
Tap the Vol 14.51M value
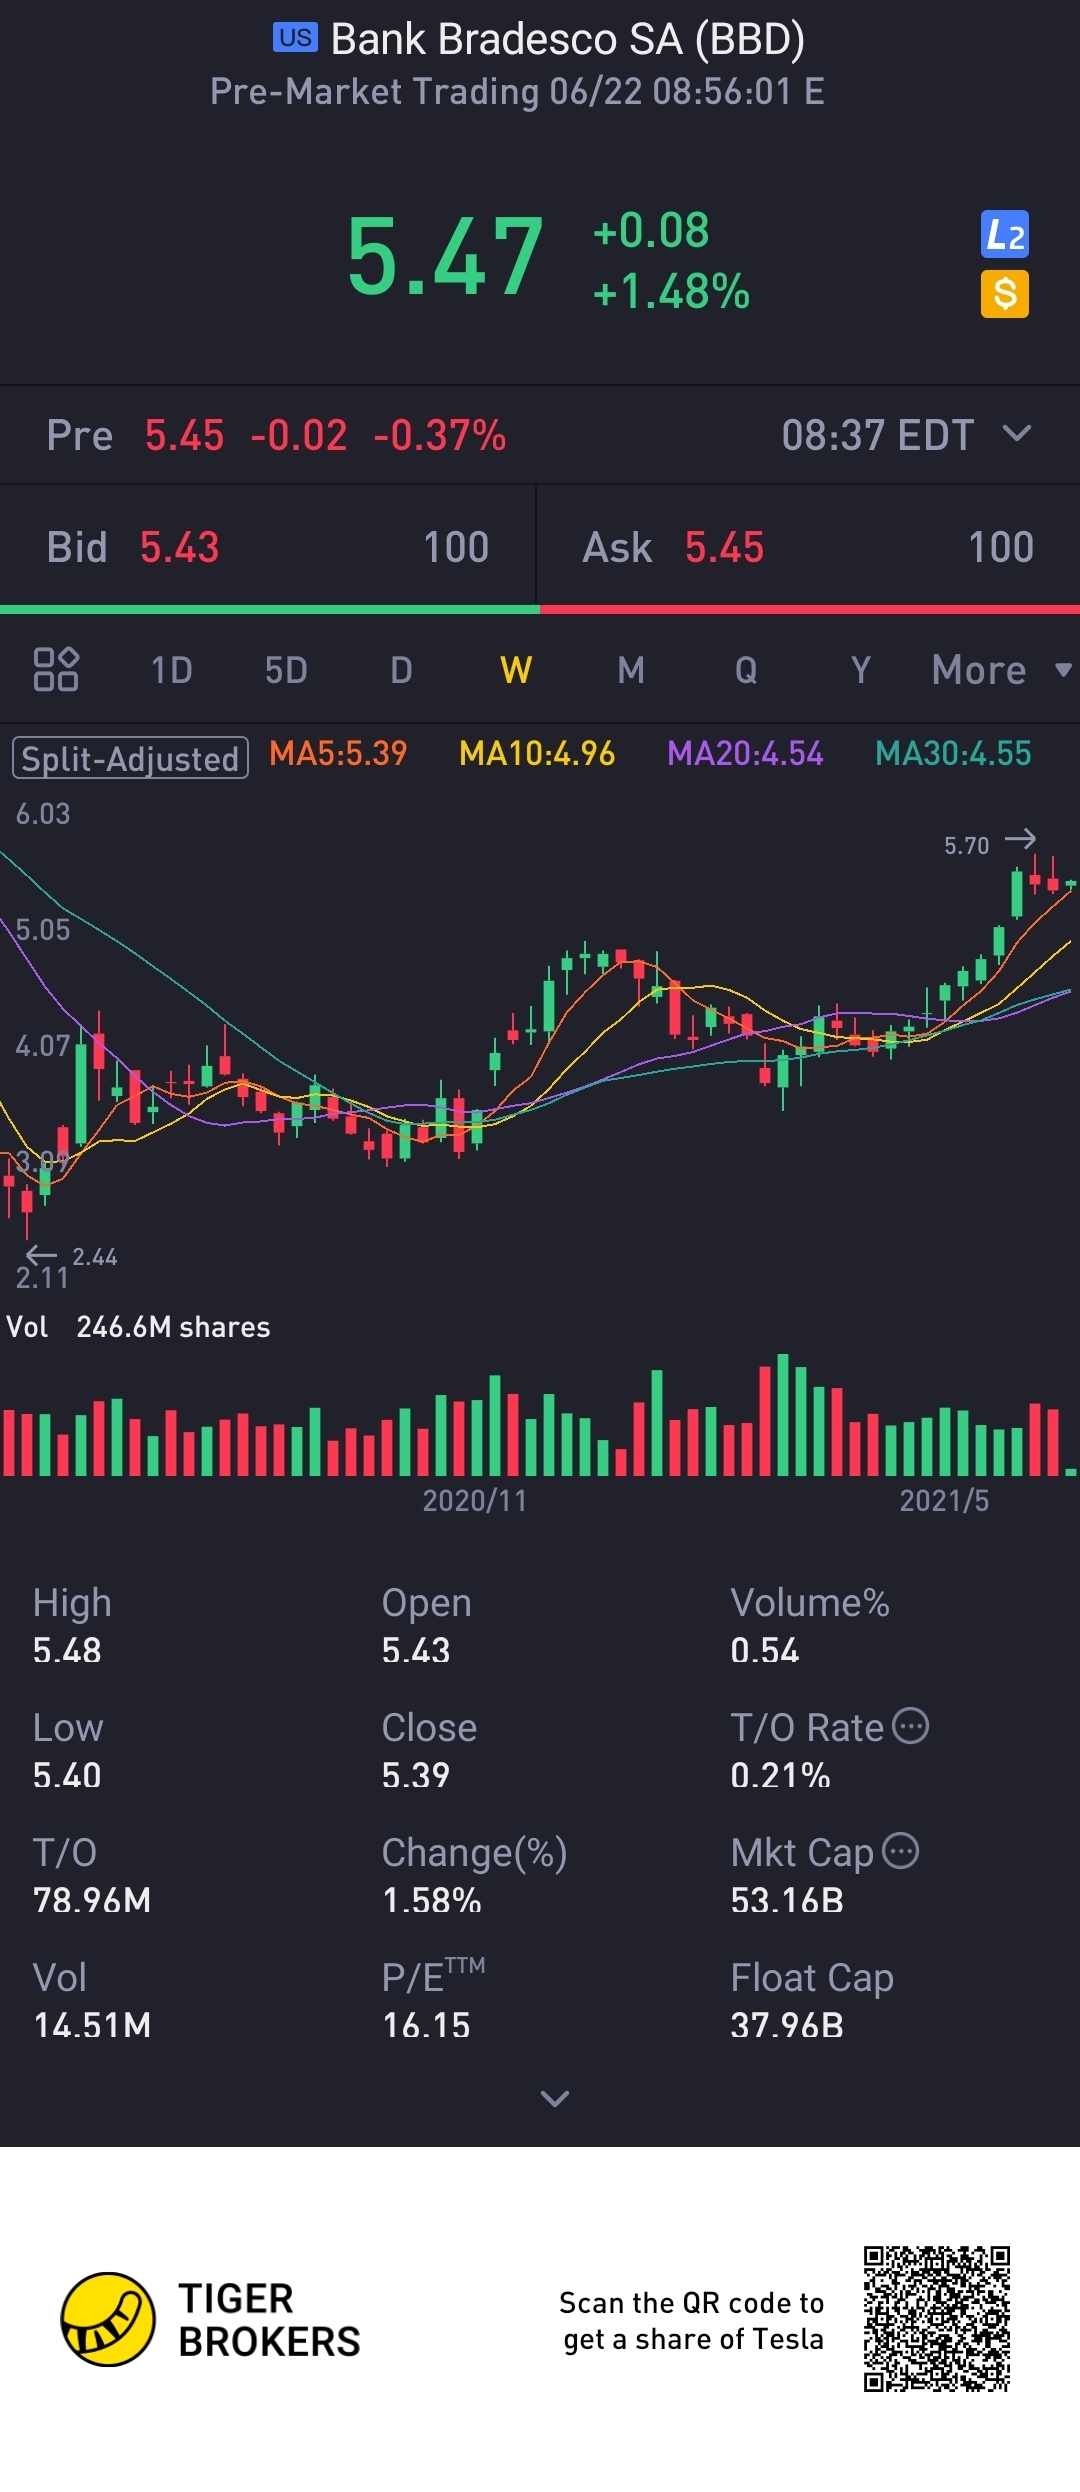[92, 2025]
